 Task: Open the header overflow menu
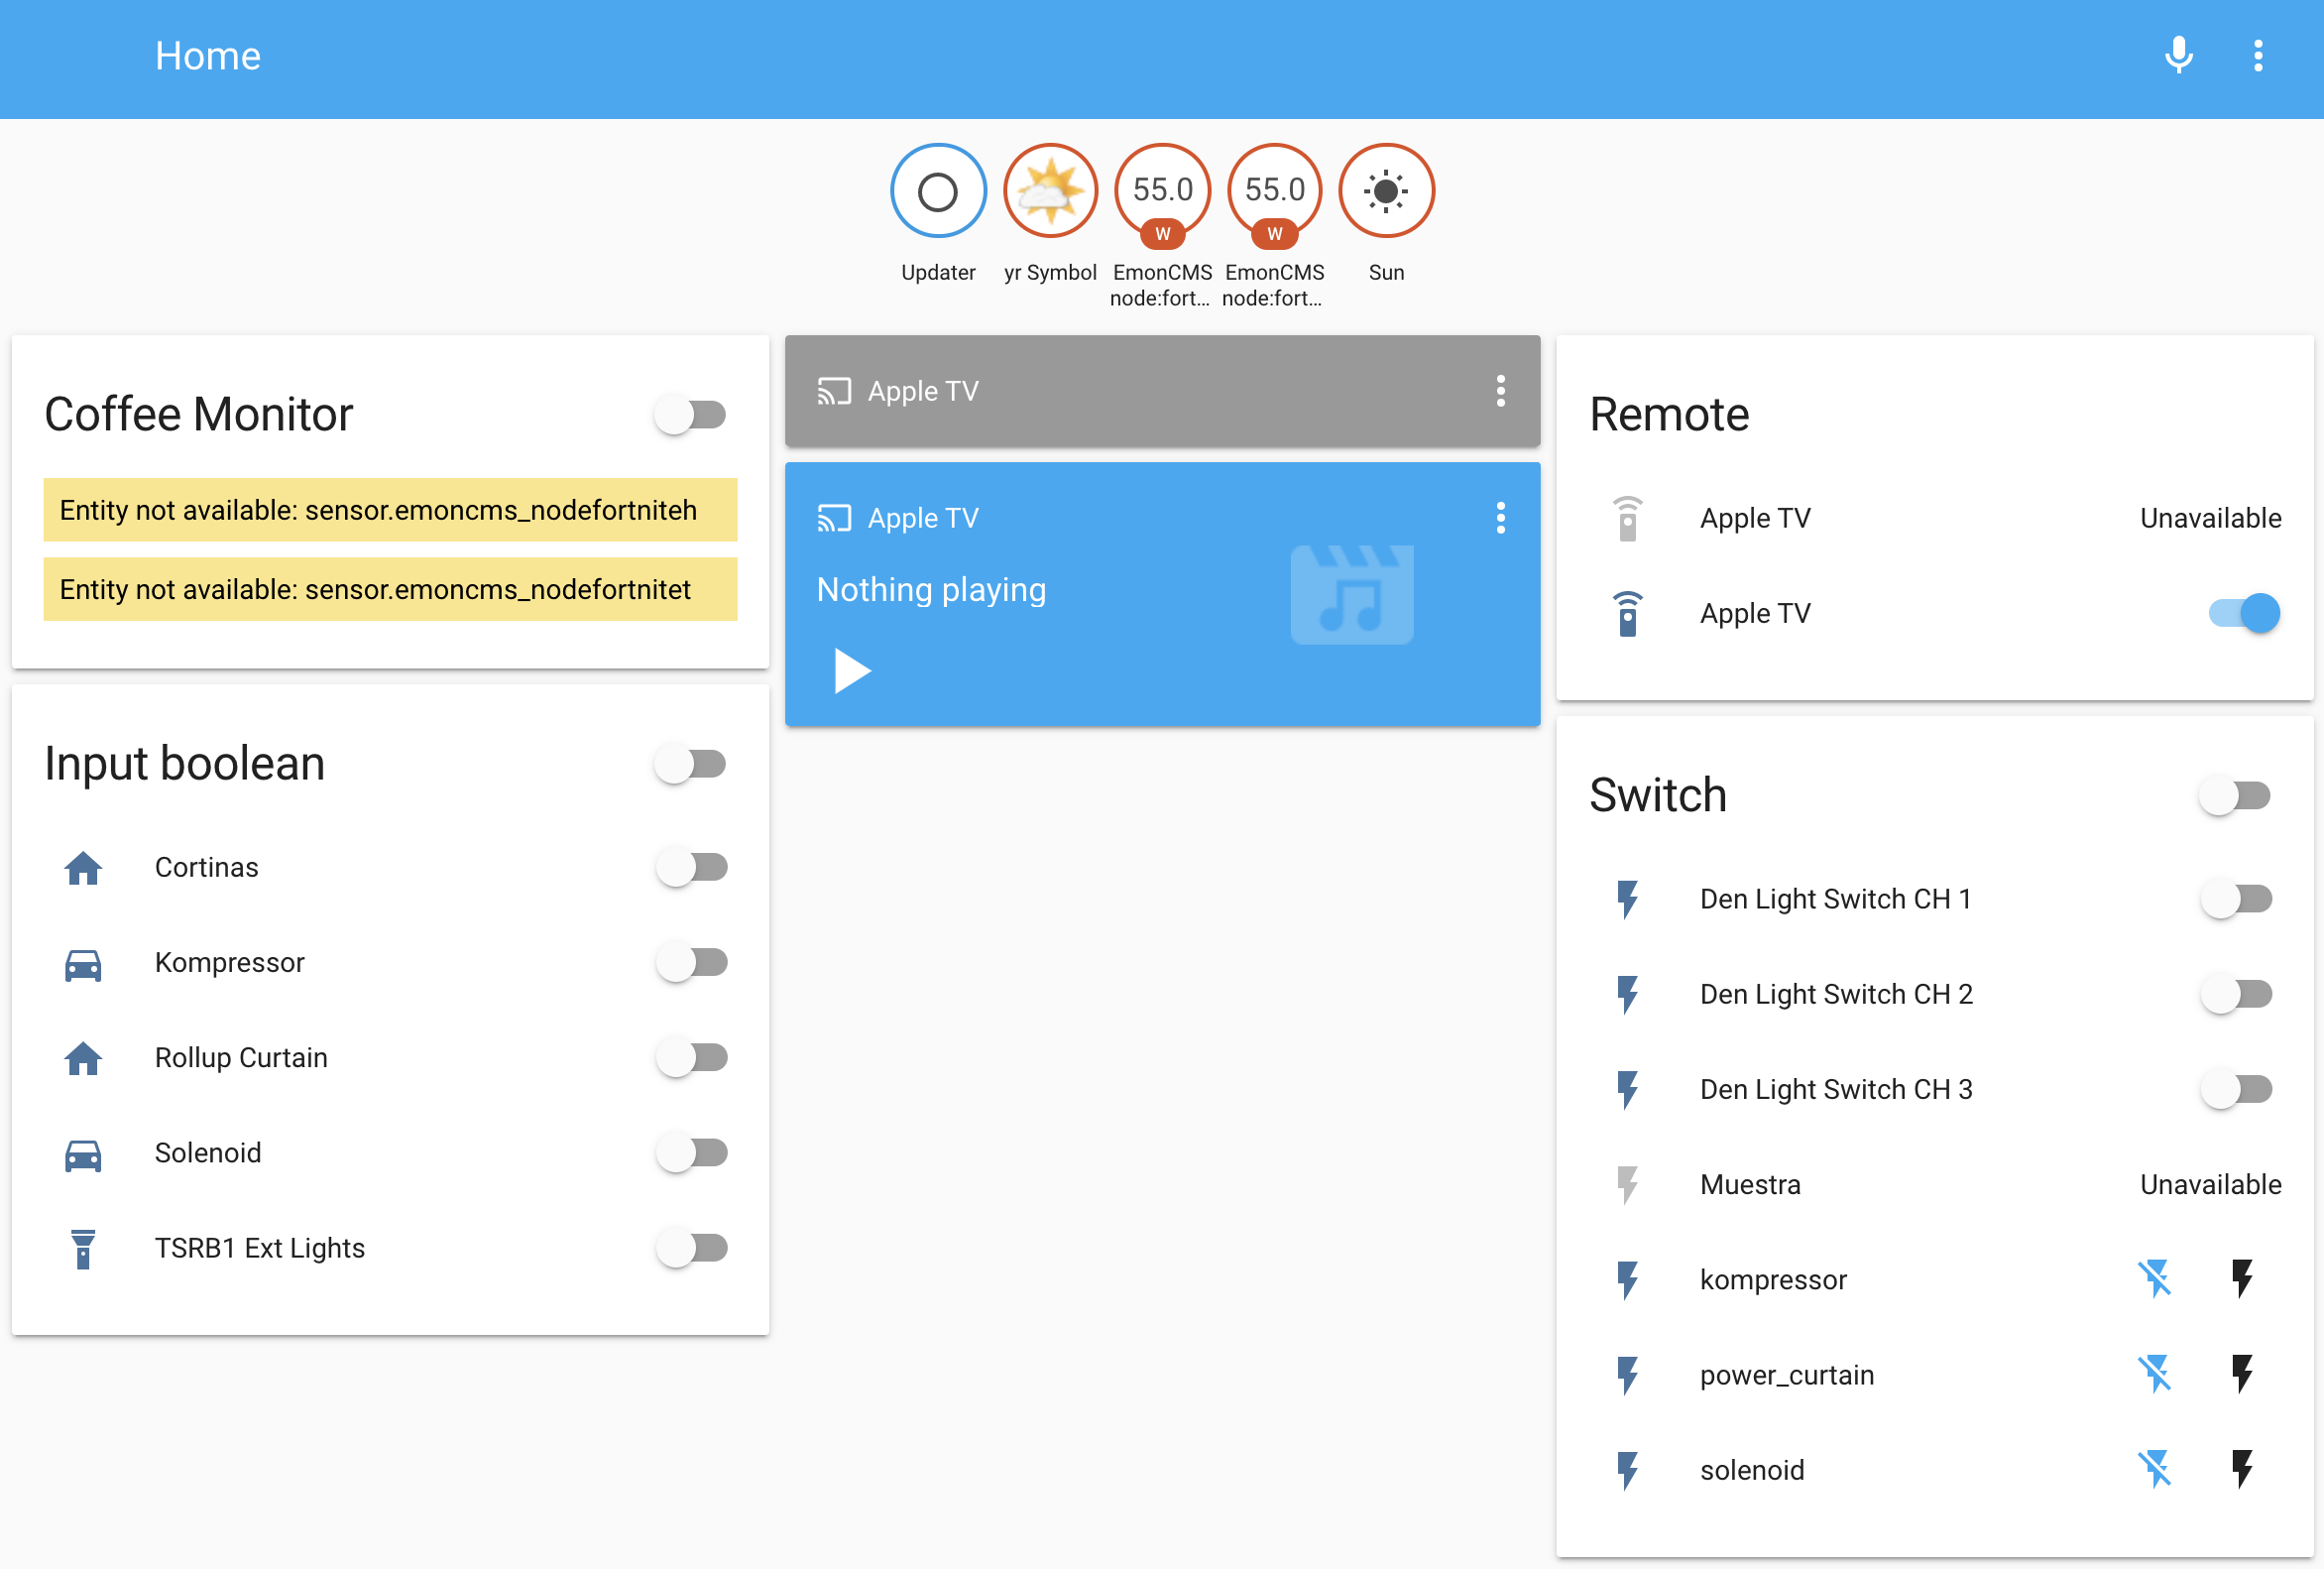2258,56
